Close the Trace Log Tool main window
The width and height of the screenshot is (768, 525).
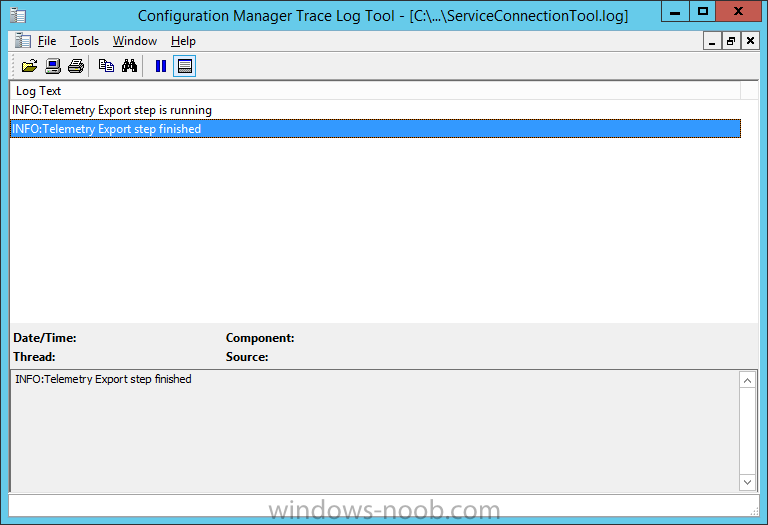(x=738, y=12)
